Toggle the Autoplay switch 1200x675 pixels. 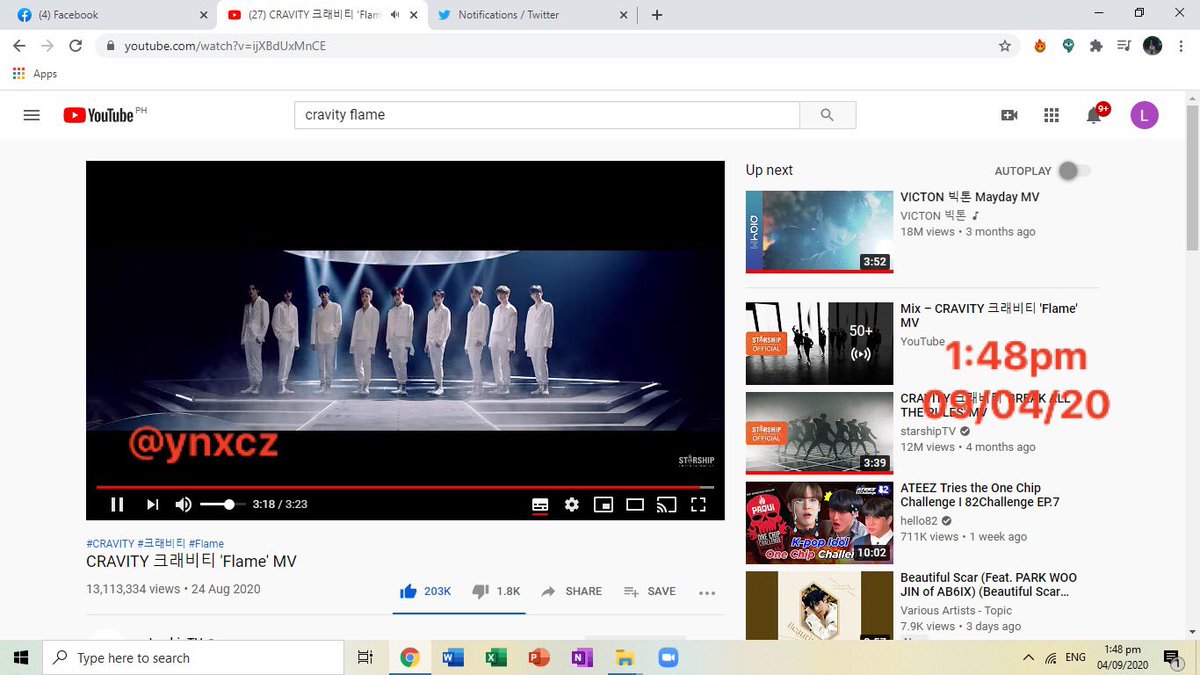point(1074,171)
